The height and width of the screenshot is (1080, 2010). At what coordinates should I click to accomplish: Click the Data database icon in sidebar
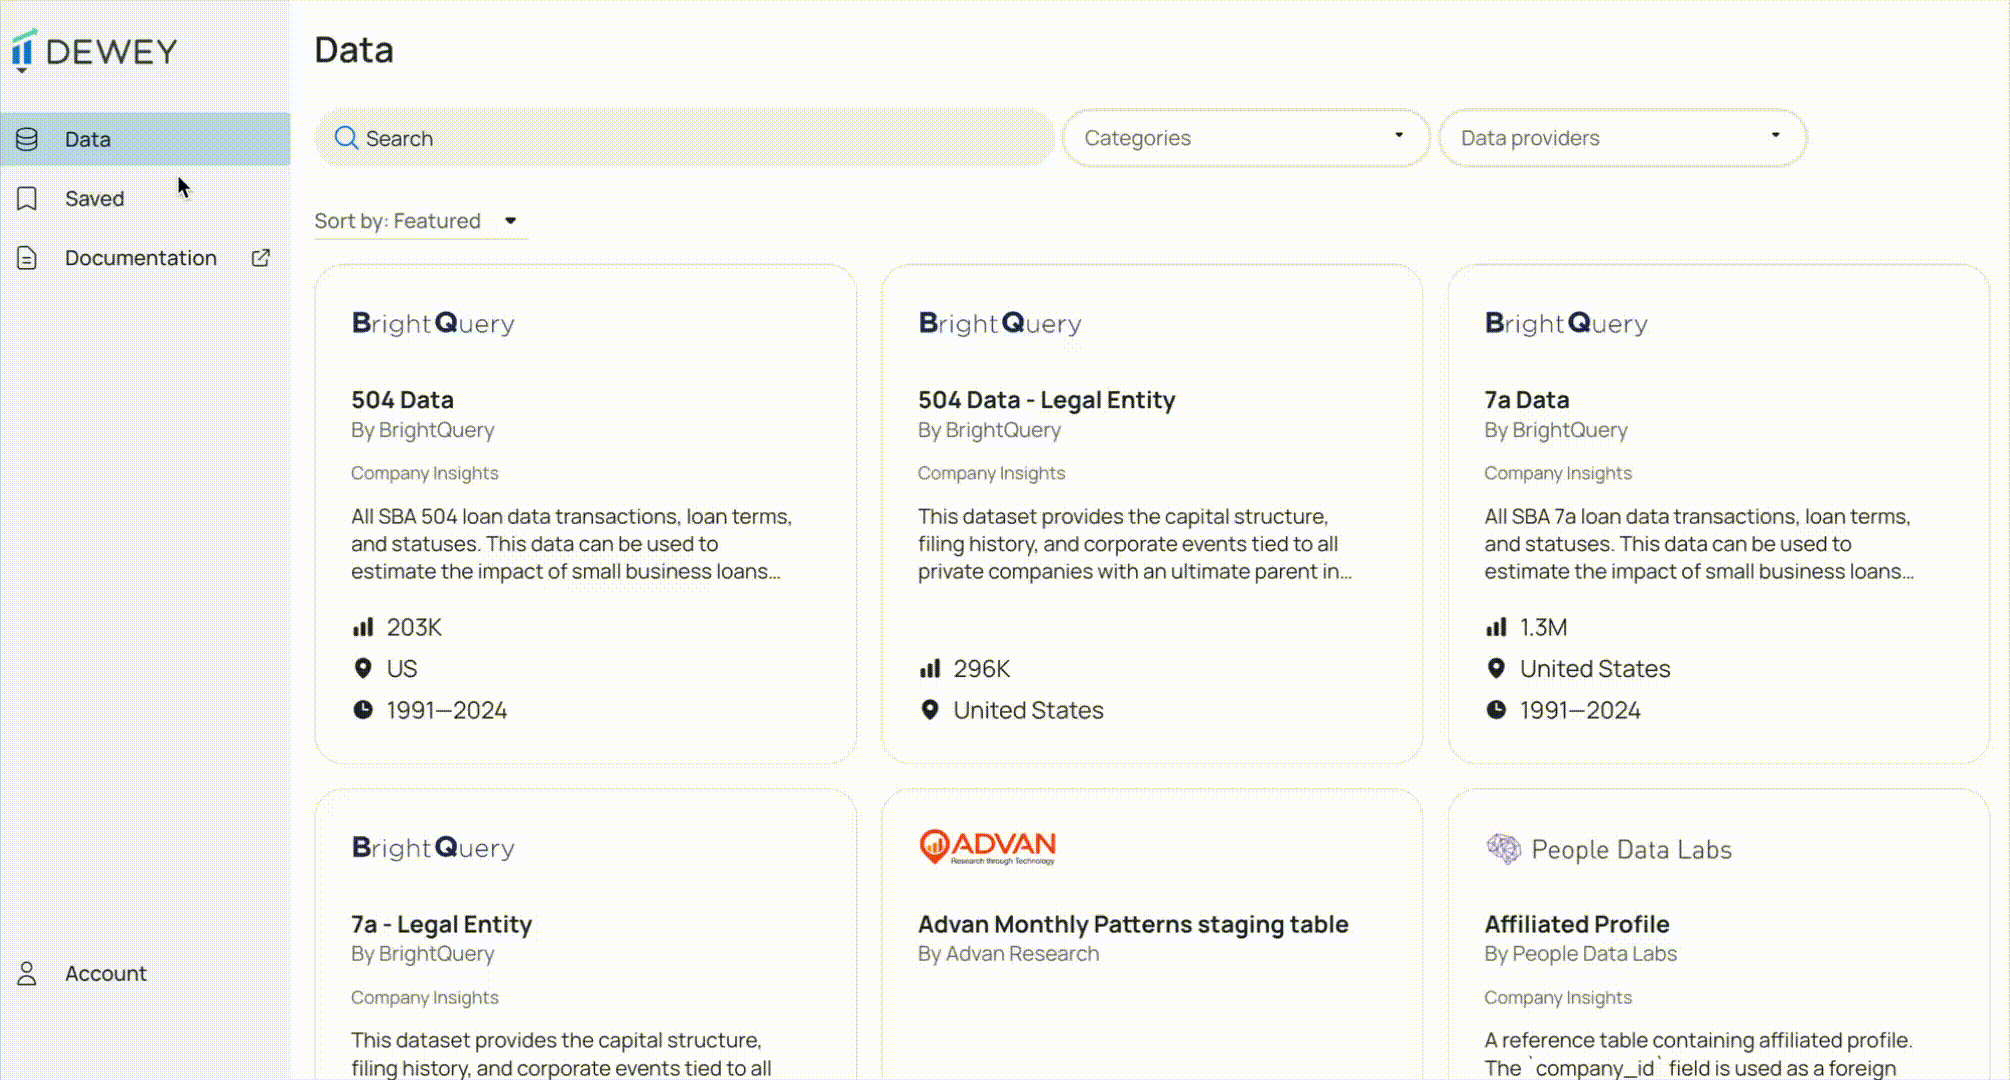click(27, 139)
